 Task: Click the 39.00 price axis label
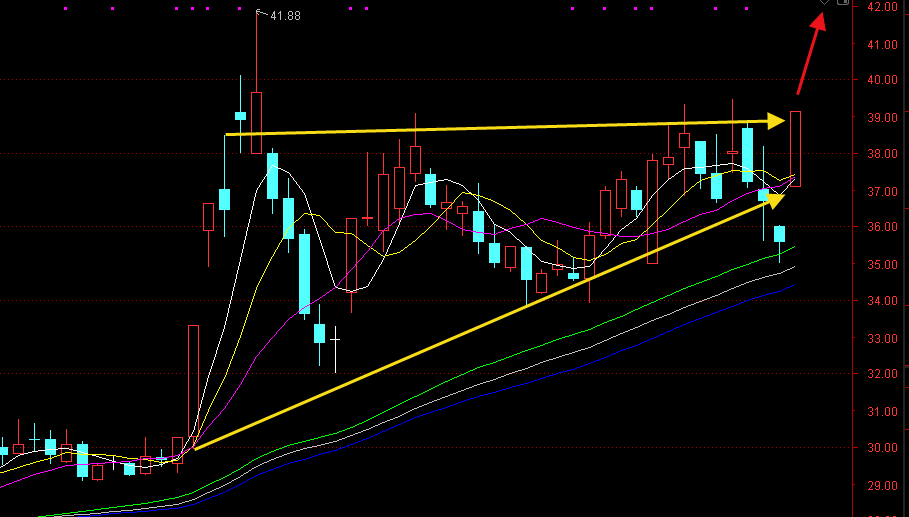click(x=882, y=118)
